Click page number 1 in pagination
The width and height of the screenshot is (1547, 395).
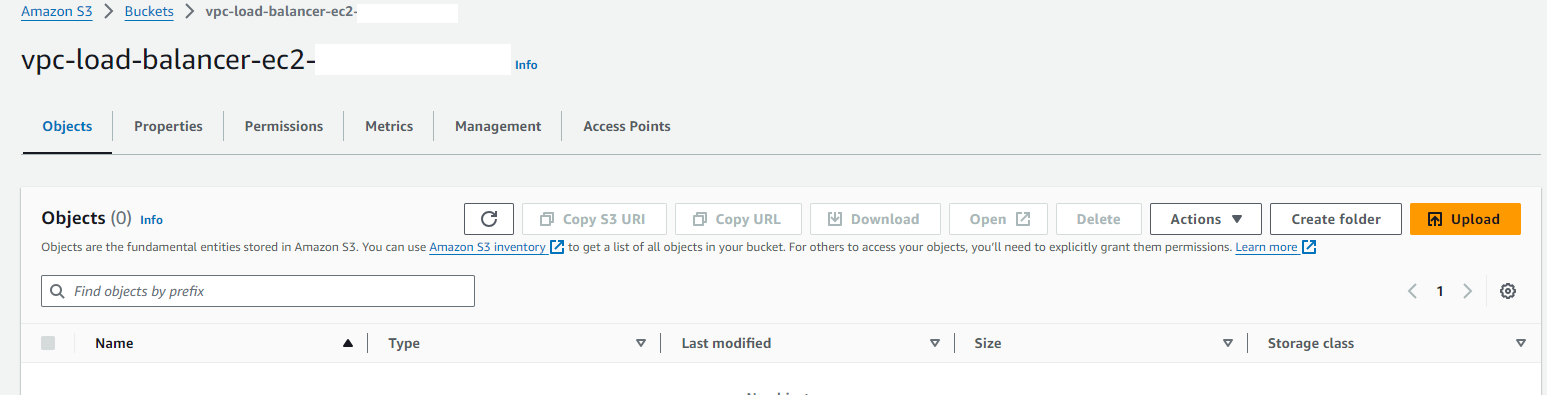tap(1440, 291)
